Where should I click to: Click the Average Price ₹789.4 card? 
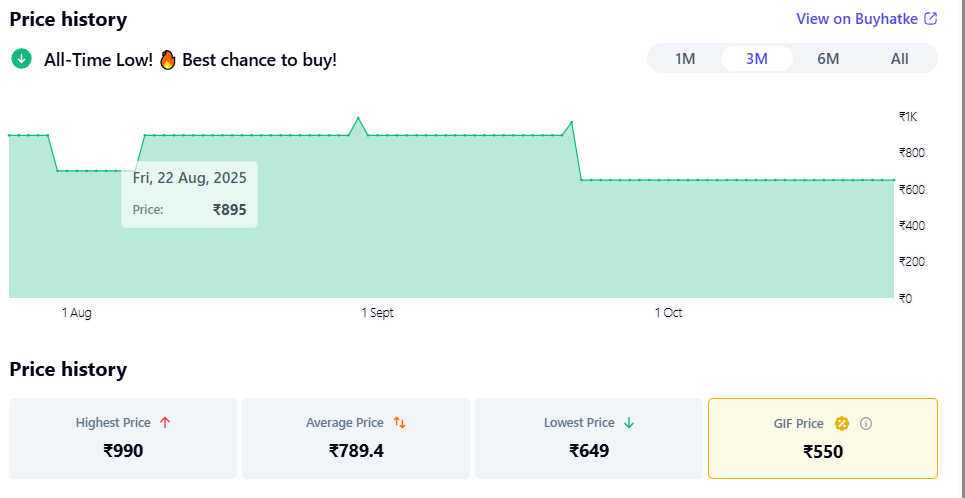(356, 439)
